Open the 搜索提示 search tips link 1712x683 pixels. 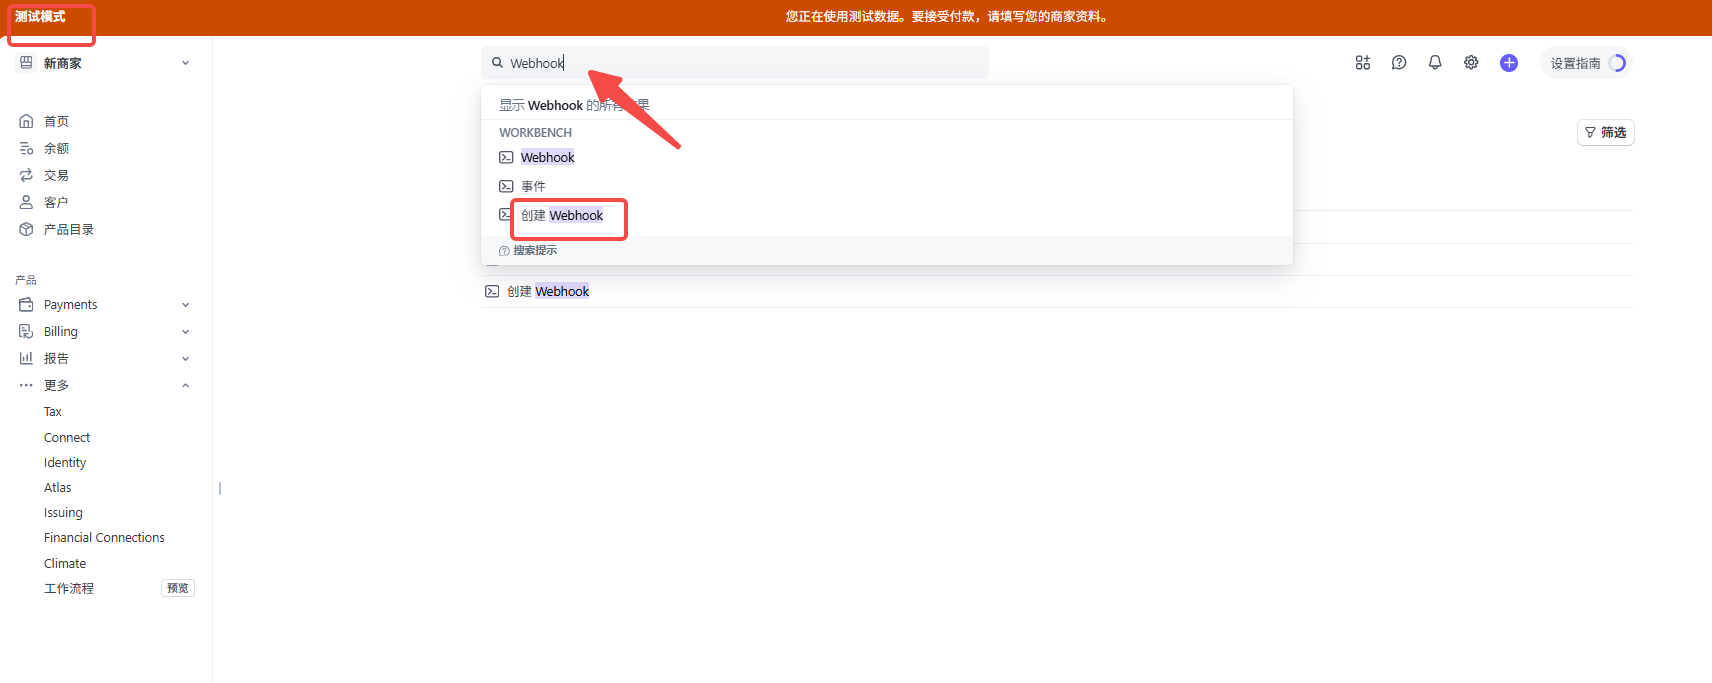point(534,251)
